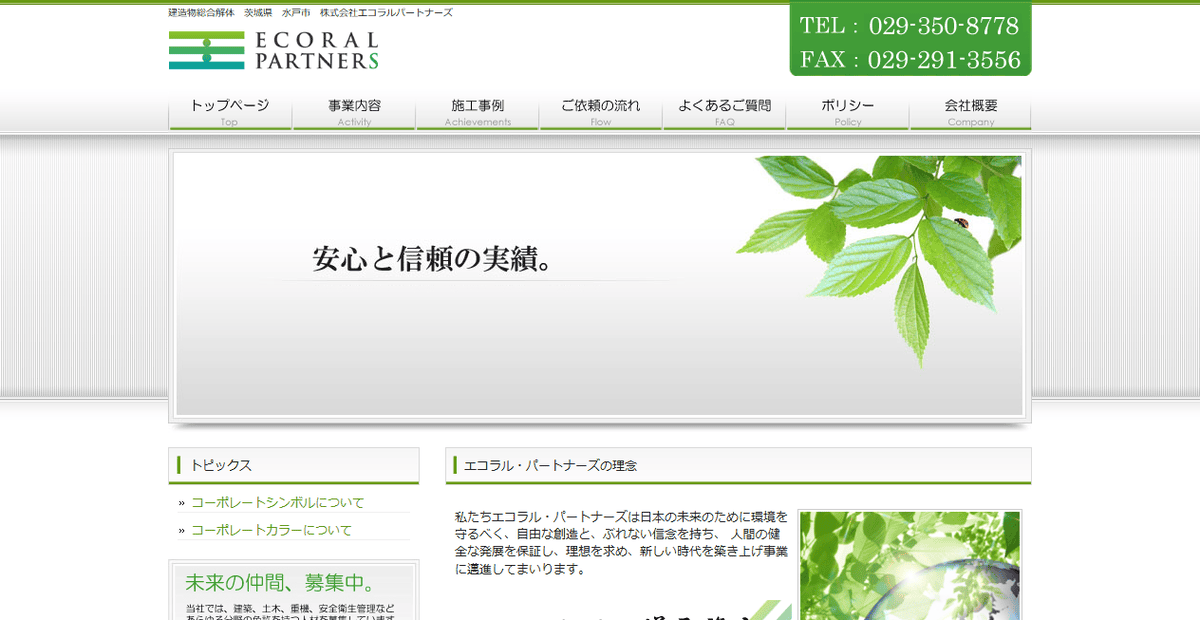Screen dimensions: 1200x620
Task: Click the globe and leaves photo in philosophy section
Action: [x=910, y=570]
